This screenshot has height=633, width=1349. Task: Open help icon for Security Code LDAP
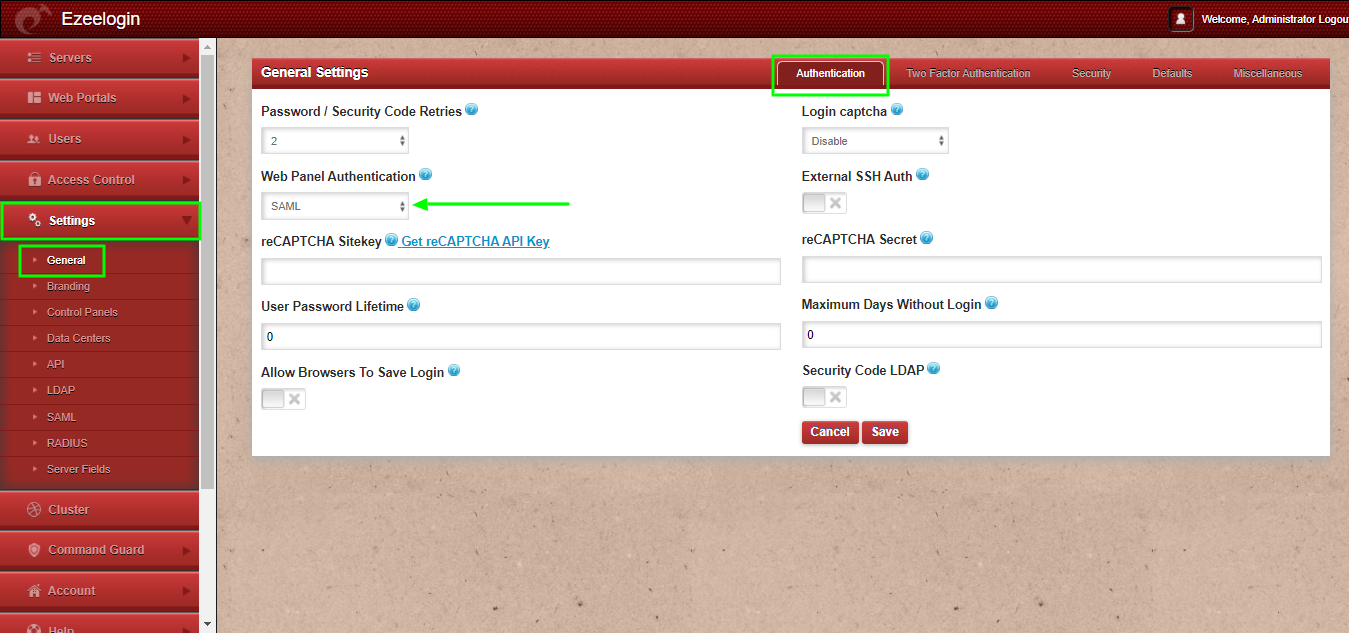(934, 369)
